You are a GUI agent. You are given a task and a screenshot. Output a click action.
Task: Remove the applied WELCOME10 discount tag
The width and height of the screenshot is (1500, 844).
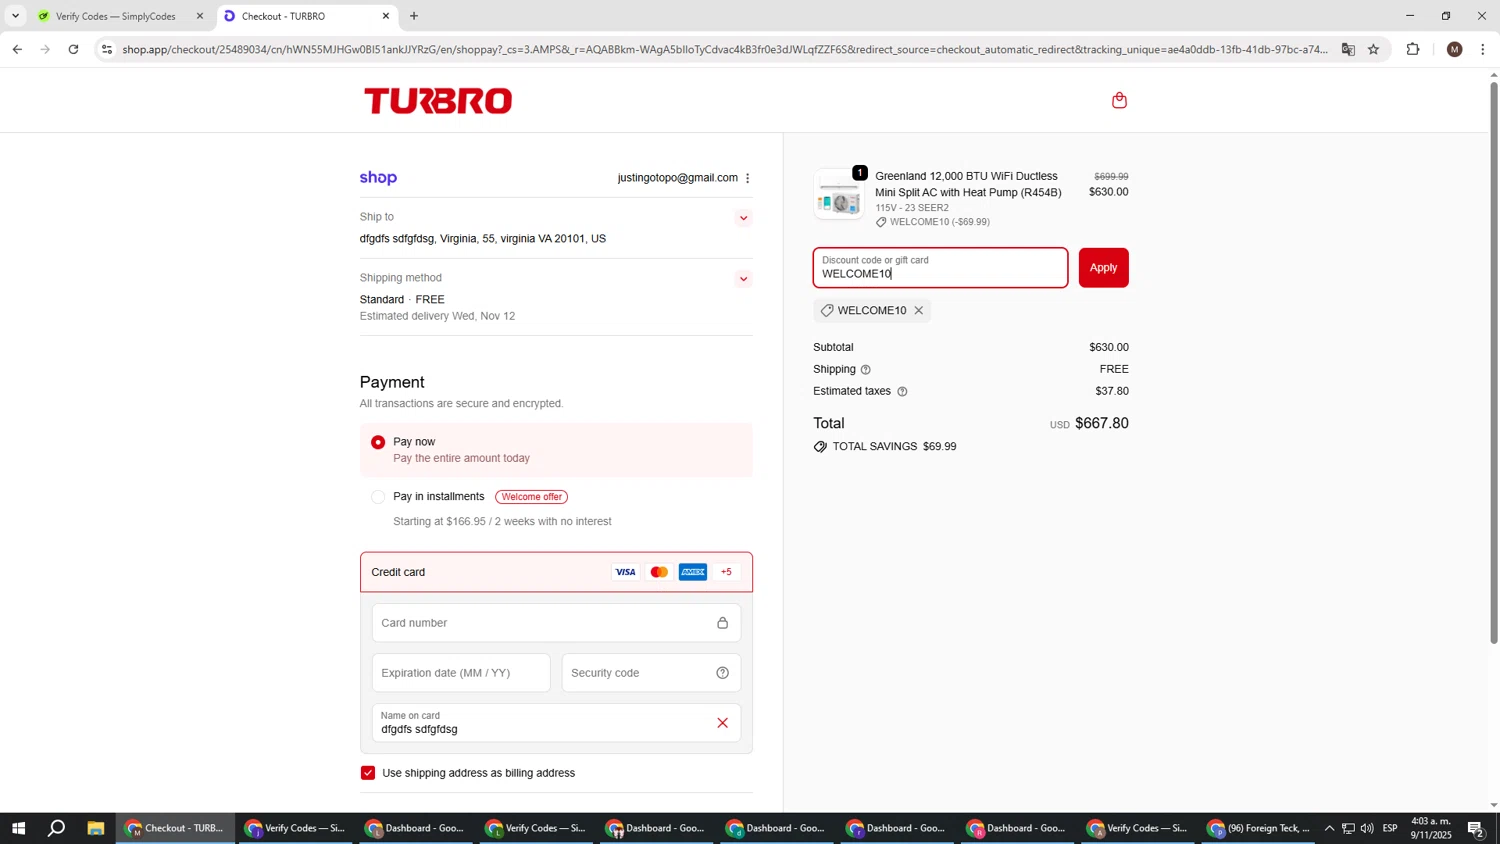(x=918, y=311)
